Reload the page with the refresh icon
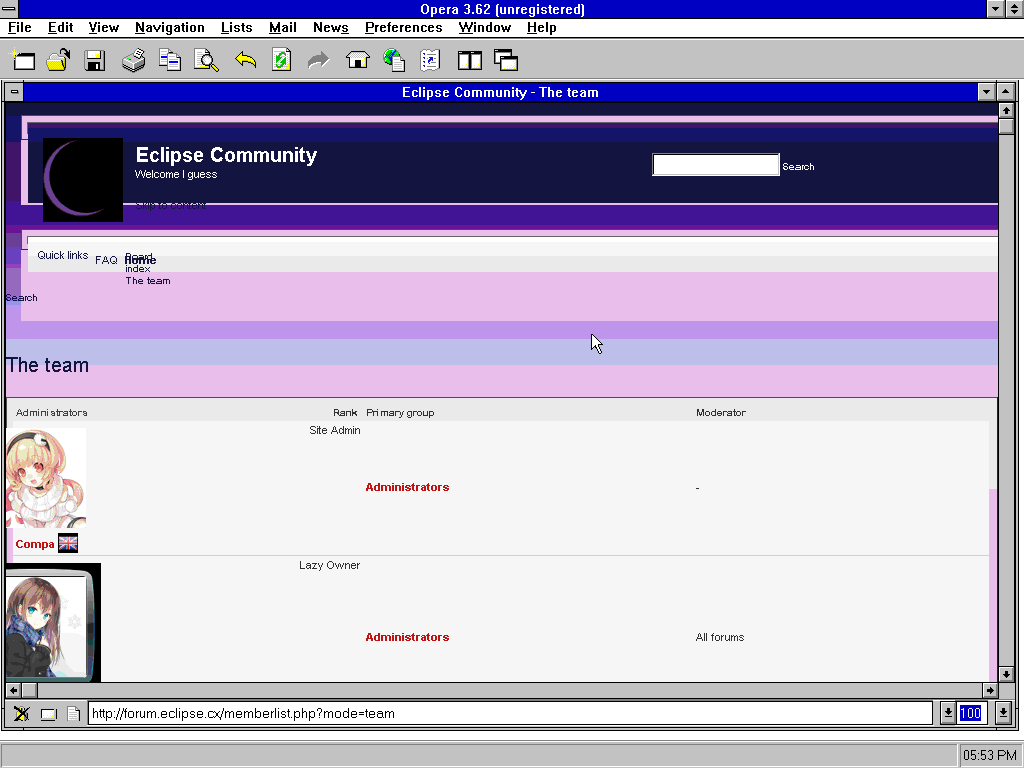Image resolution: width=1024 pixels, height=768 pixels. [x=281, y=60]
